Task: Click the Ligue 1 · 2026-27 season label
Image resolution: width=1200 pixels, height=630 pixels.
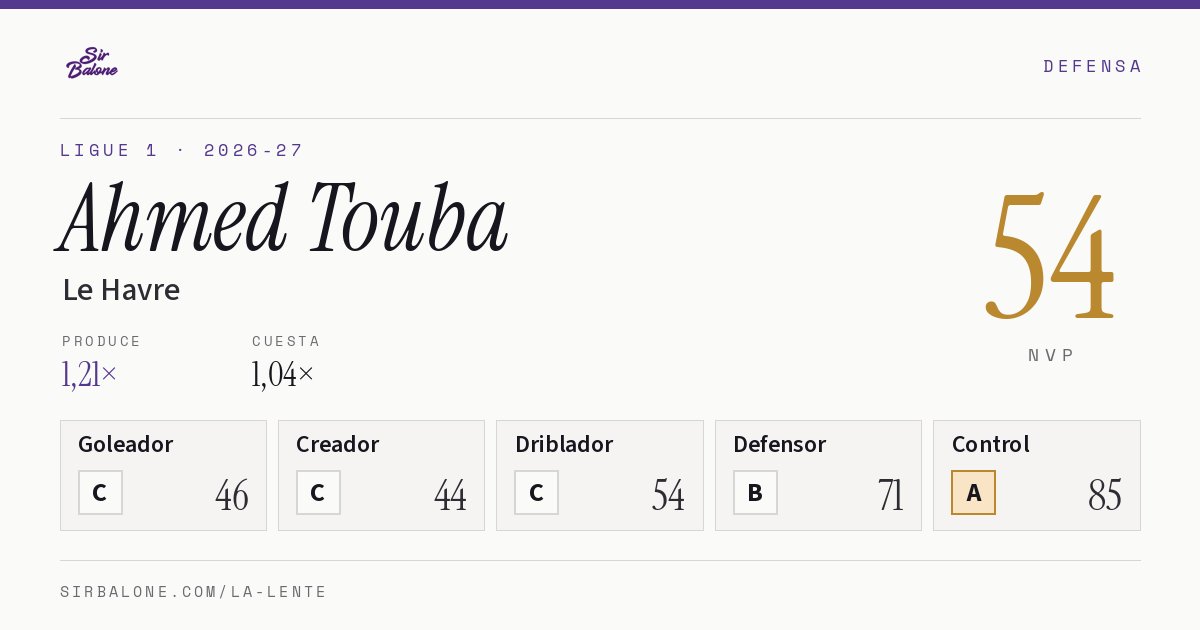Action: click(x=182, y=150)
